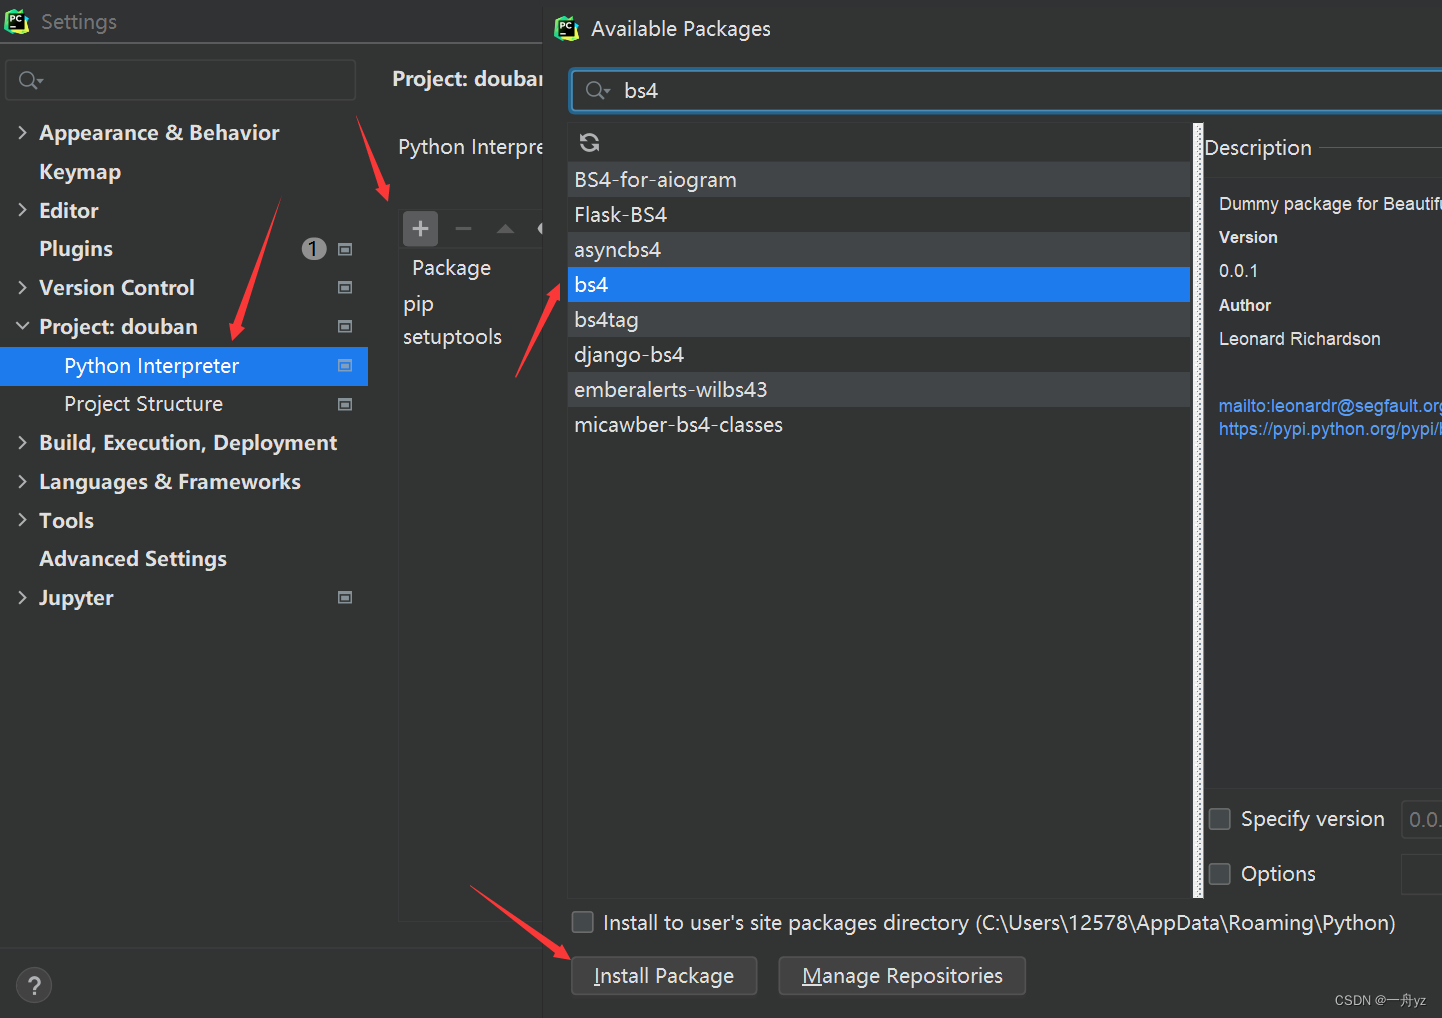This screenshot has height=1018, width=1442.
Task: Open the Plugins settings page
Action: (x=76, y=249)
